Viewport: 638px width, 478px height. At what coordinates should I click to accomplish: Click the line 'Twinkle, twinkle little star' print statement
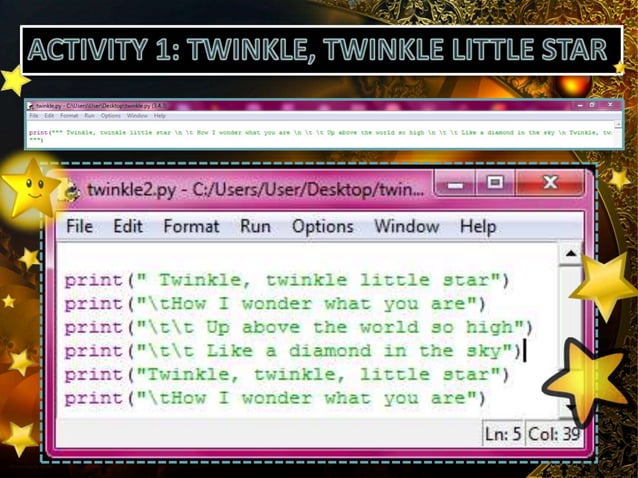286,280
